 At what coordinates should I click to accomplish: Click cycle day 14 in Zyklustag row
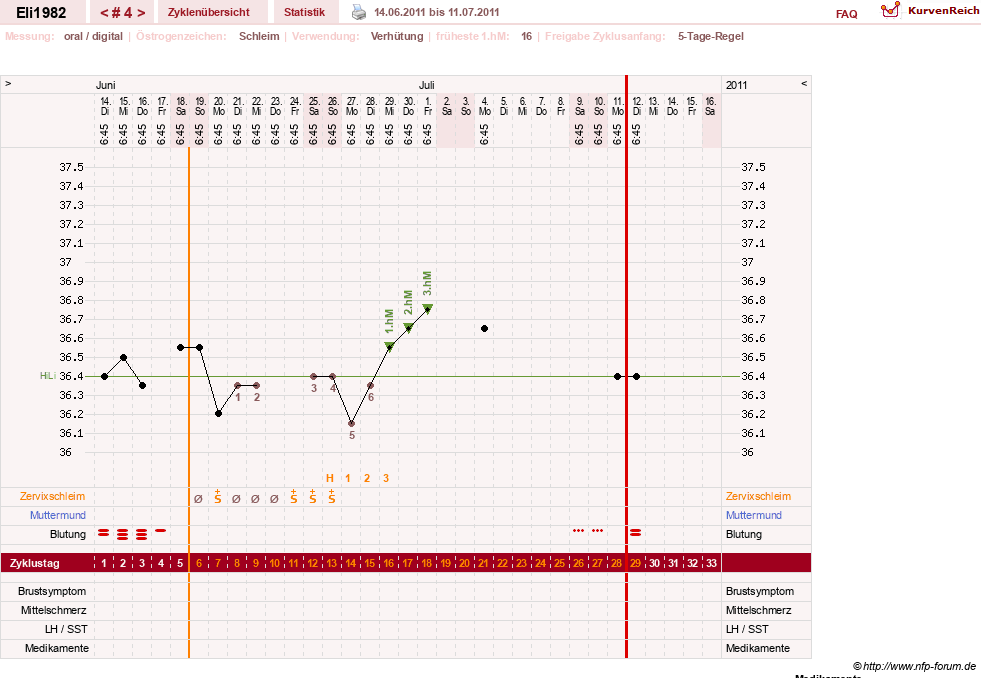point(350,563)
